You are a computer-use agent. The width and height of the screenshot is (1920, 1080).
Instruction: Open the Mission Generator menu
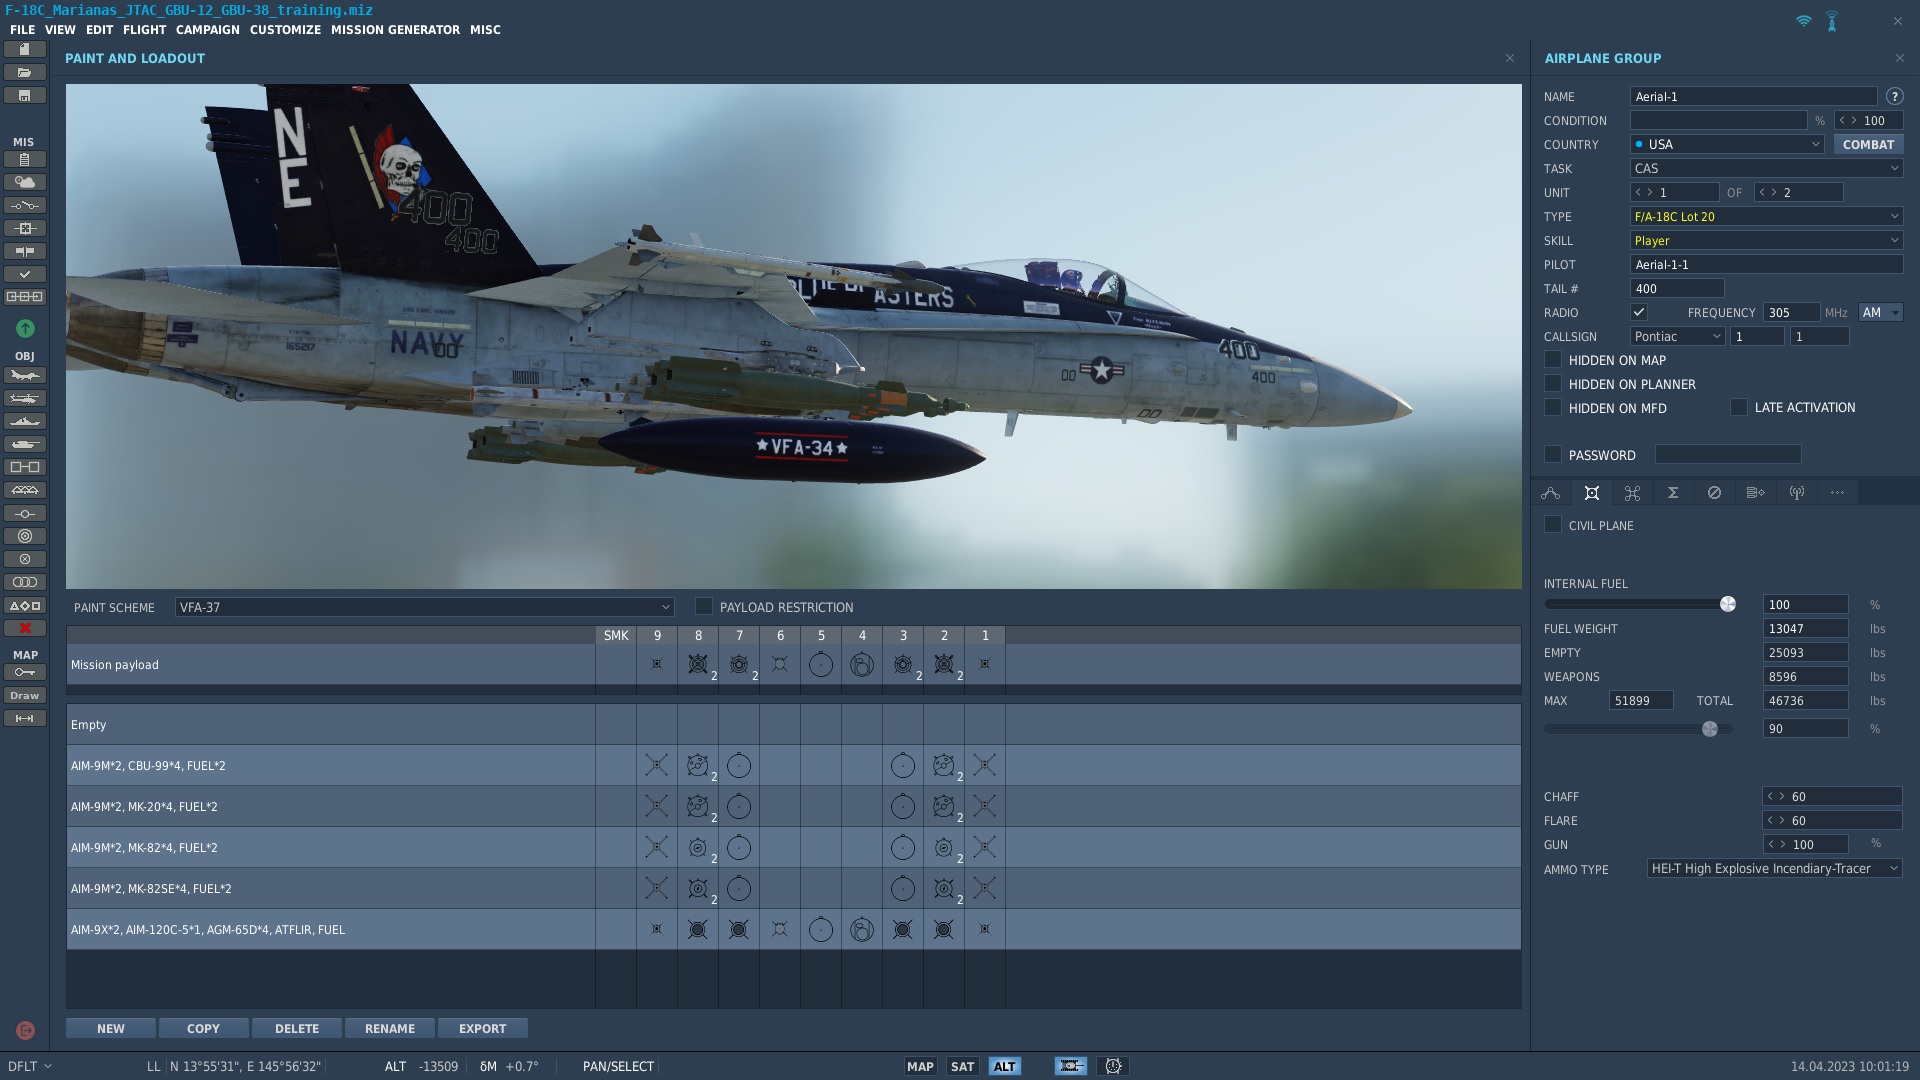point(395,30)
